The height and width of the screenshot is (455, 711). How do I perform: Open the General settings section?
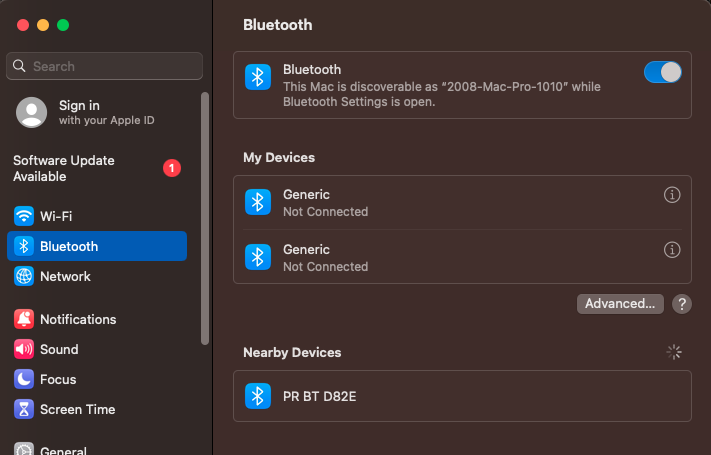65,450
